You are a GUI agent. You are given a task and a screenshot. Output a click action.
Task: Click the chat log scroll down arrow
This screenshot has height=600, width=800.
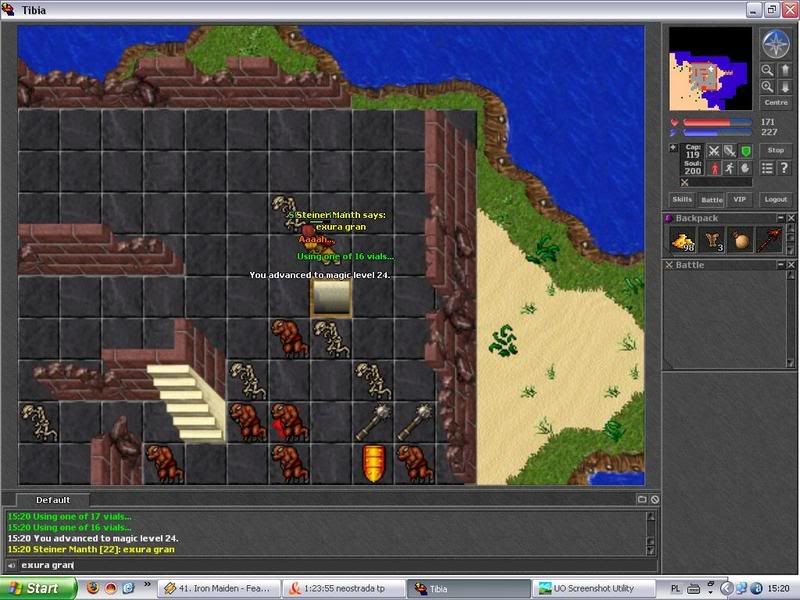651,551
